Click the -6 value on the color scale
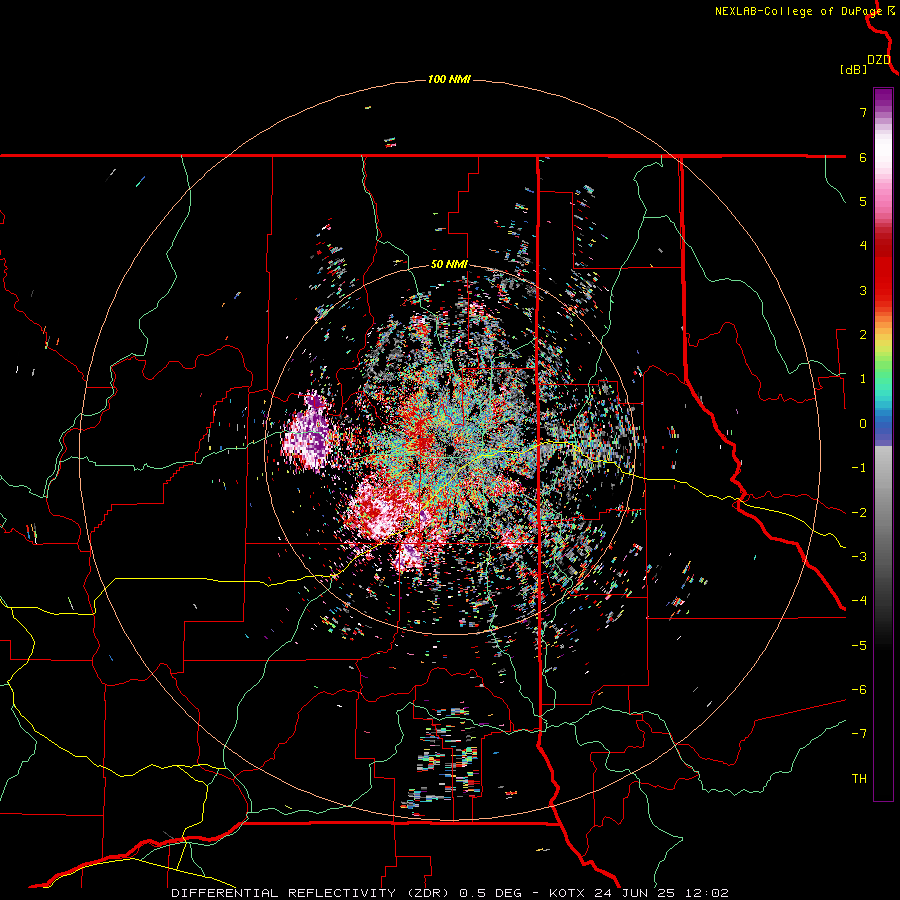This screenshot has width=900, height=900. click(859, 690)
